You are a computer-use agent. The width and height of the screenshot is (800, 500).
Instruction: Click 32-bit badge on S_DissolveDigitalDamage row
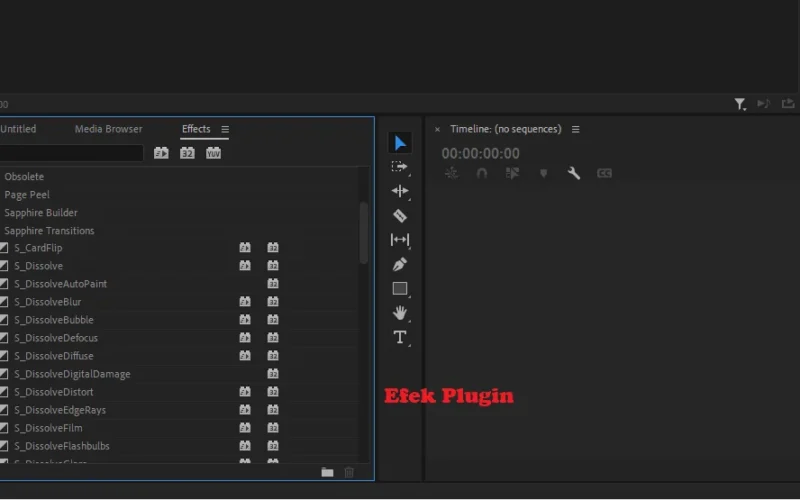click(x=273, y=374)
